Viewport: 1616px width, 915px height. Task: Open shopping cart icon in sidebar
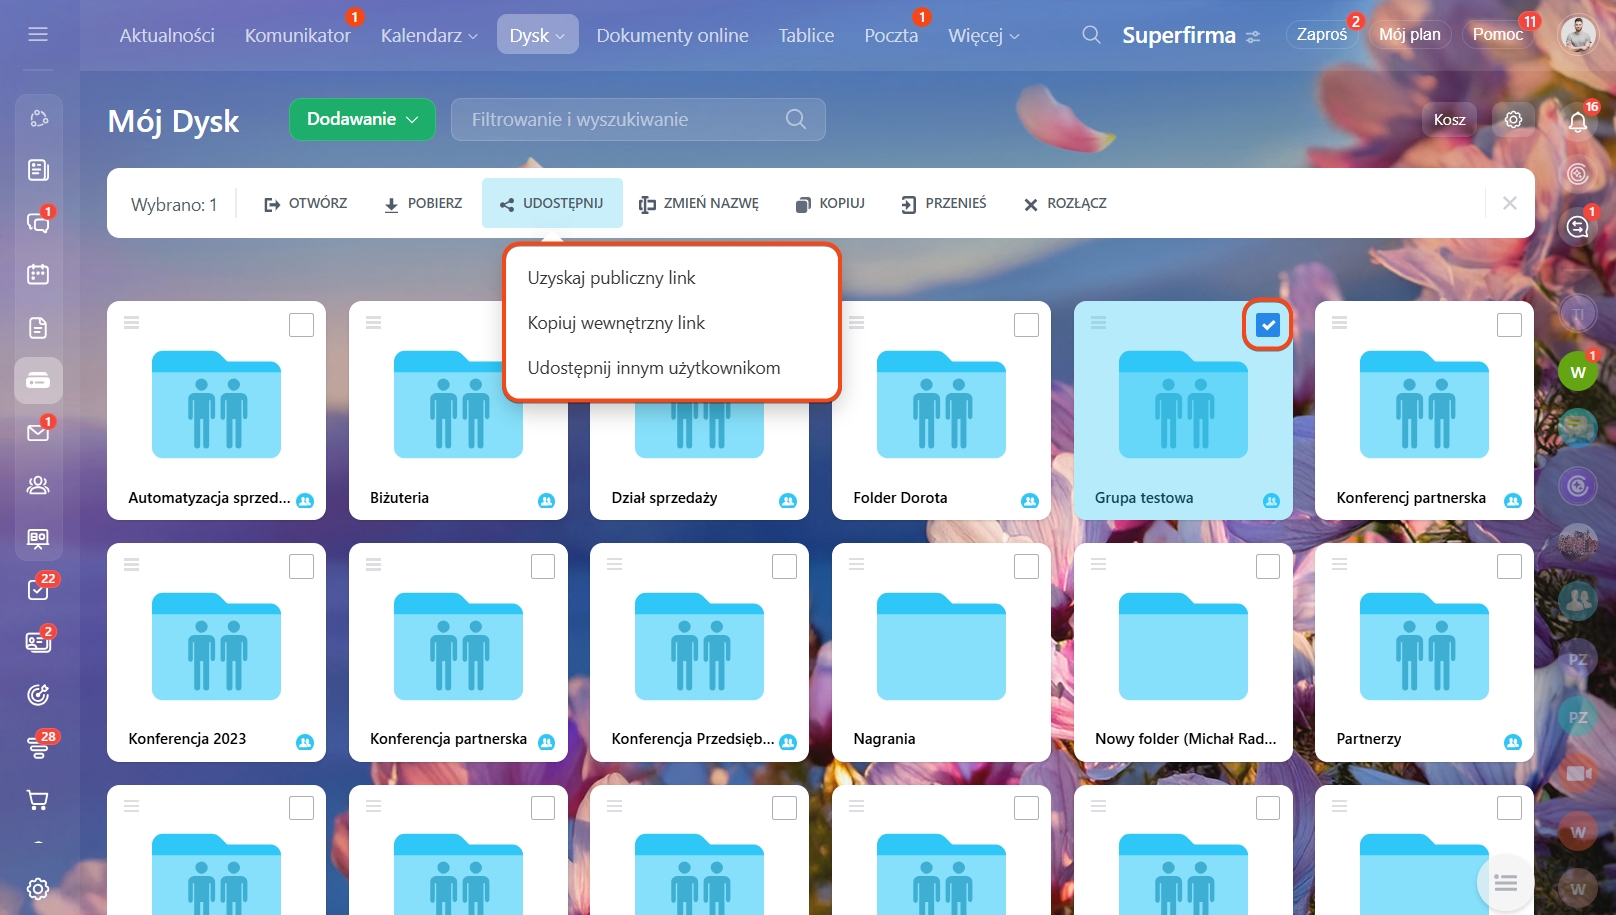coord(38,800)
